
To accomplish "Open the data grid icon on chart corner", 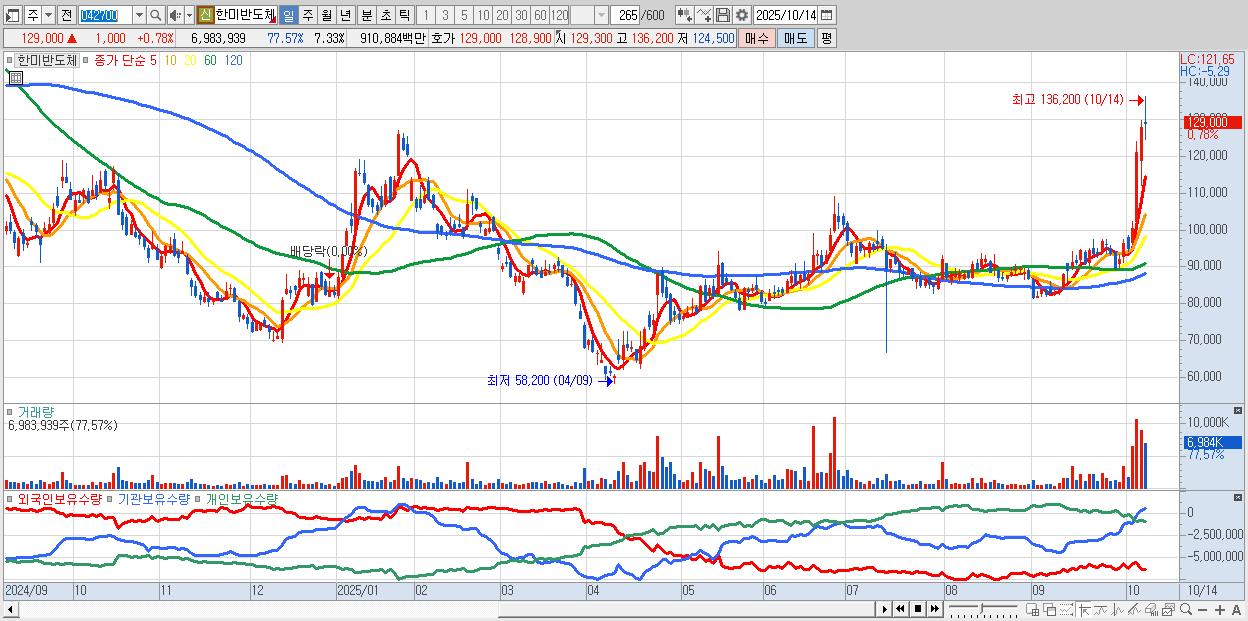I will click(16, 77).
